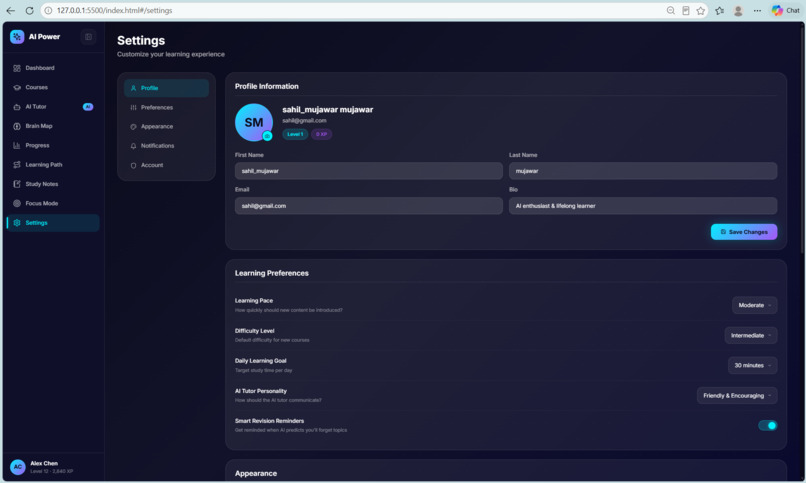Image resolution: width=806 pixels, height=483 pixels.
Task: Select Settings in the sidebar
Action: pos(53,222)
